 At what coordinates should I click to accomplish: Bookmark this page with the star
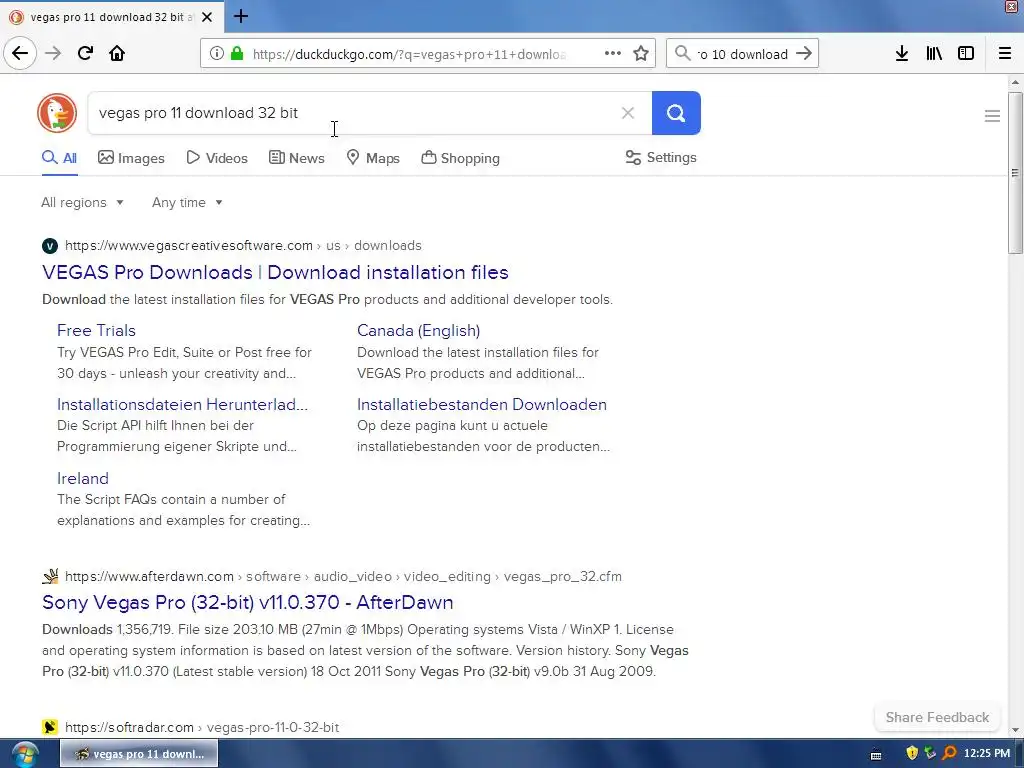(x=641, y=54)
